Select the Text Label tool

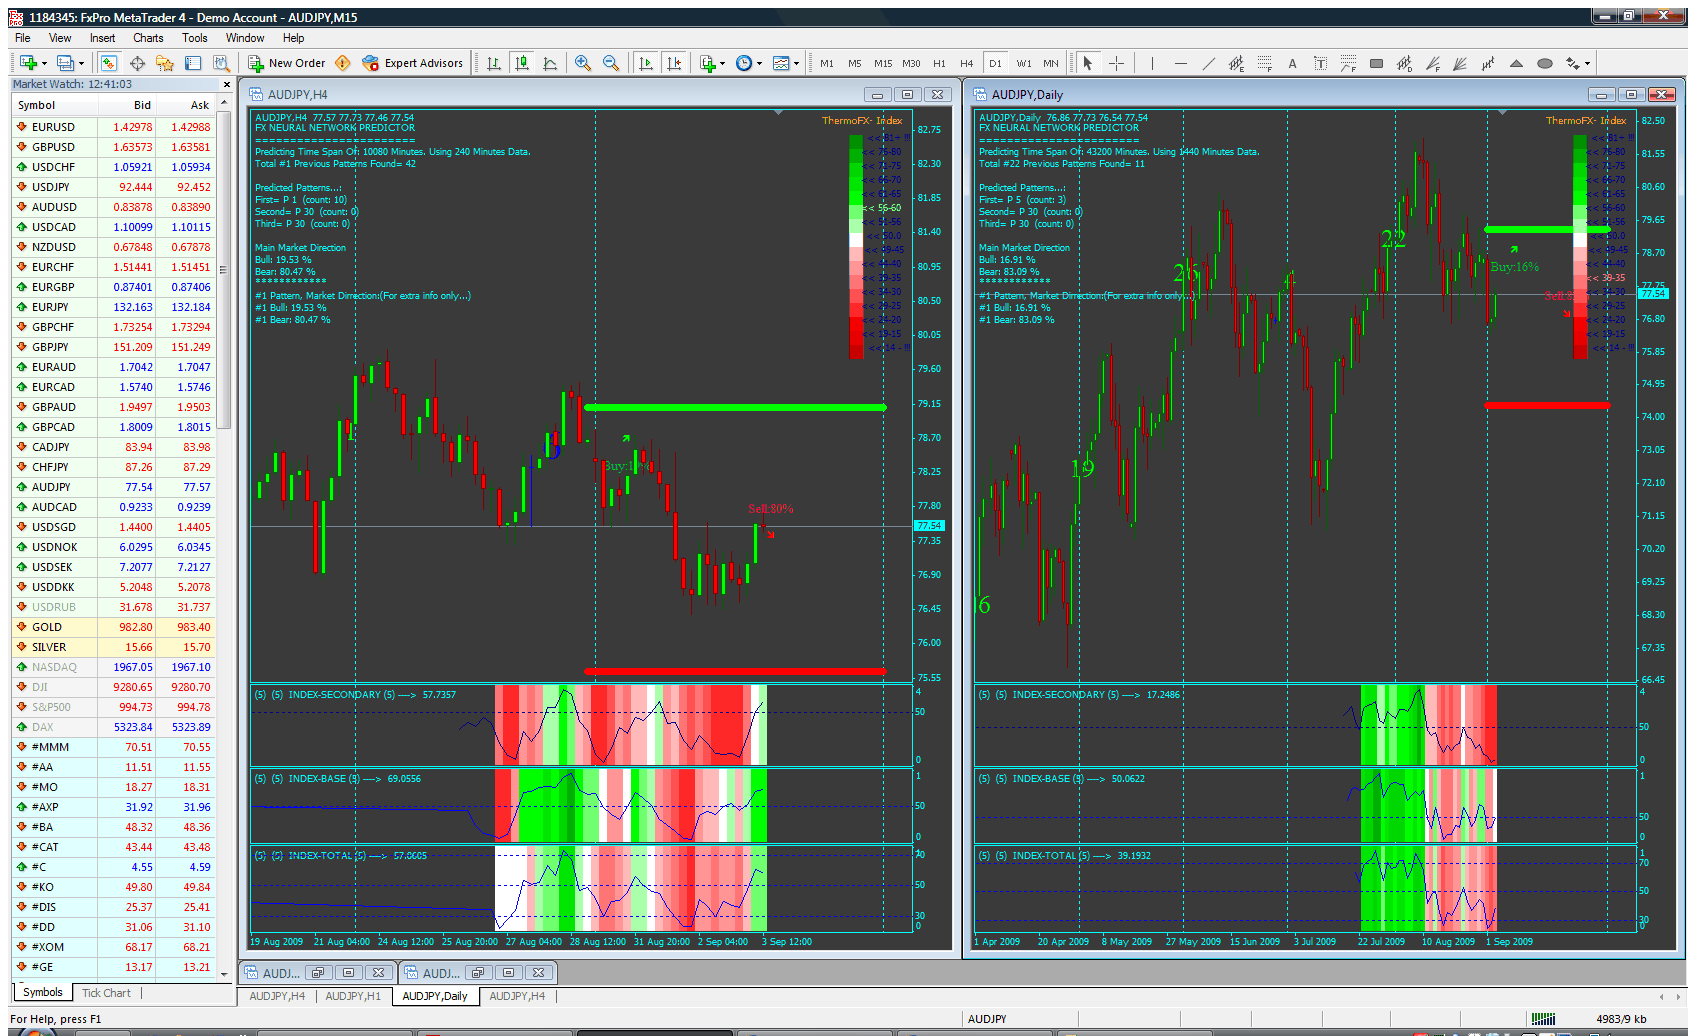(x=1320, y=63)
